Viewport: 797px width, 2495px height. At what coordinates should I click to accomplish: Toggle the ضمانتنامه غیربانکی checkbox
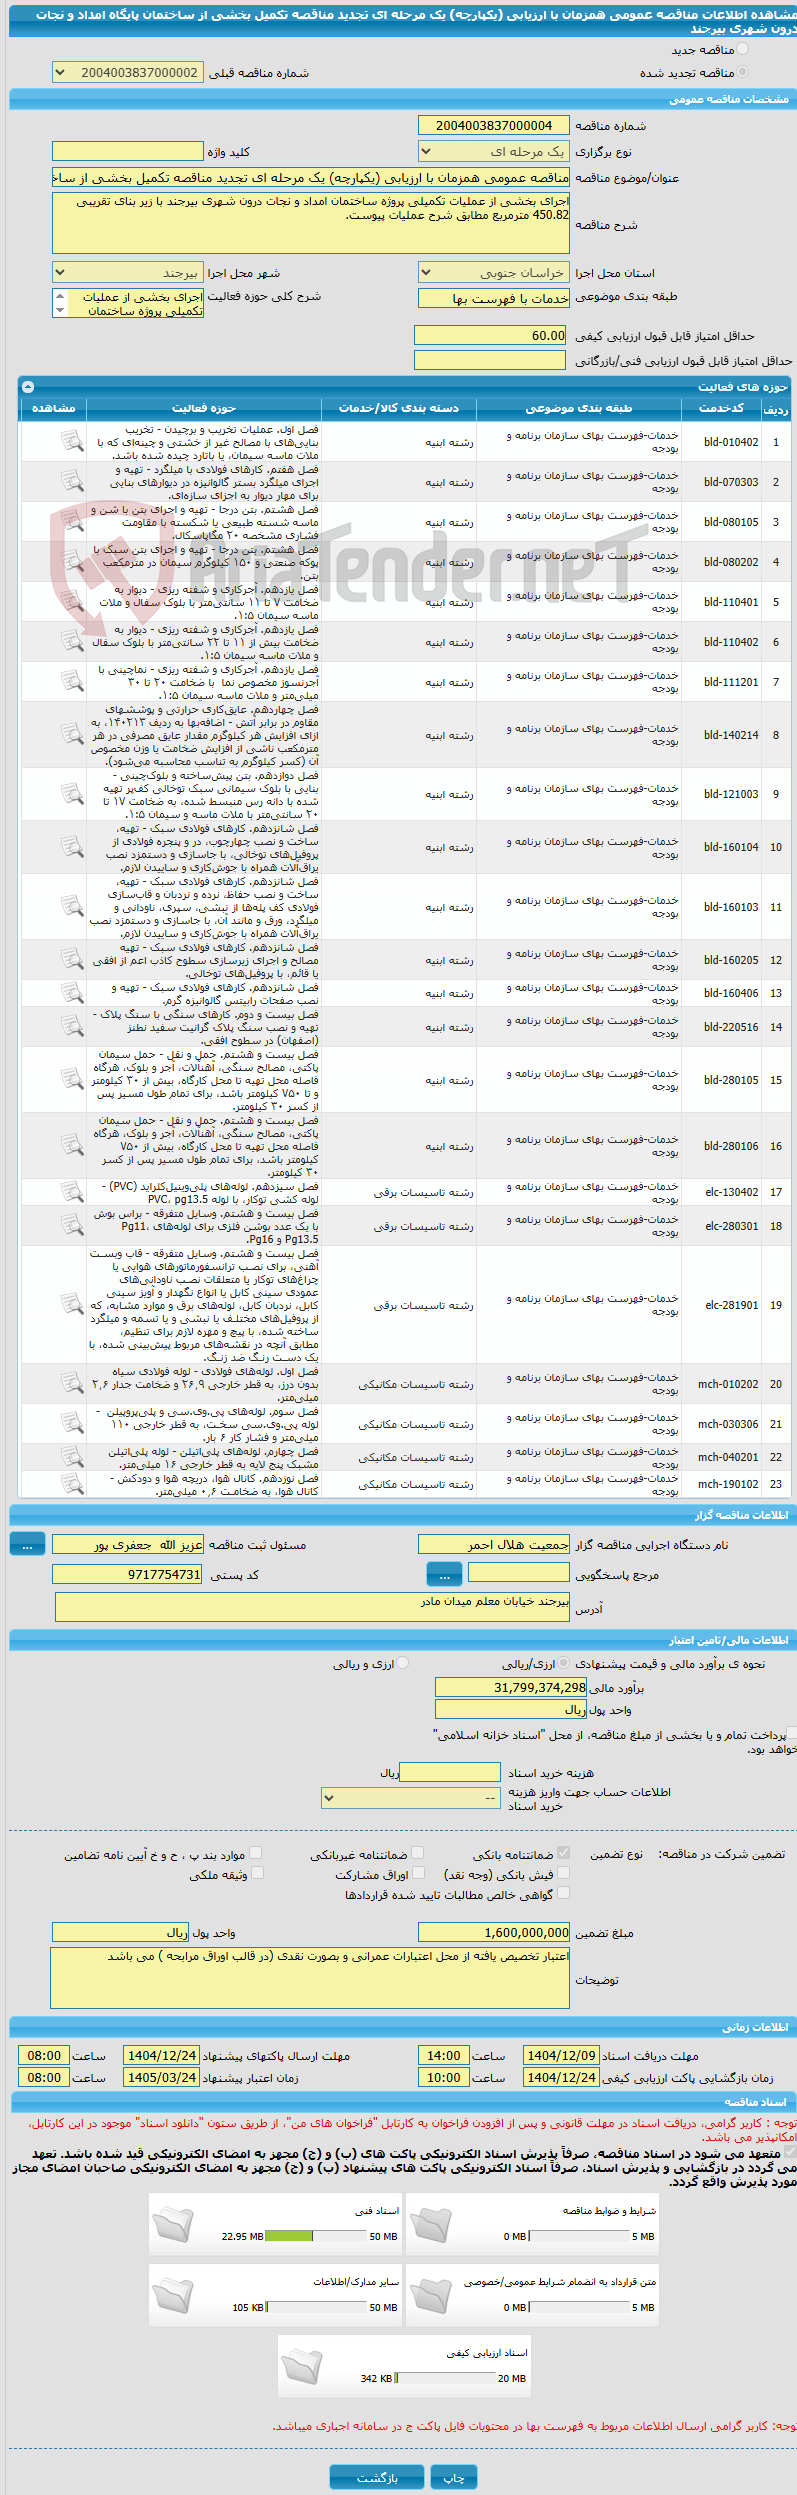coord(418,1853)
